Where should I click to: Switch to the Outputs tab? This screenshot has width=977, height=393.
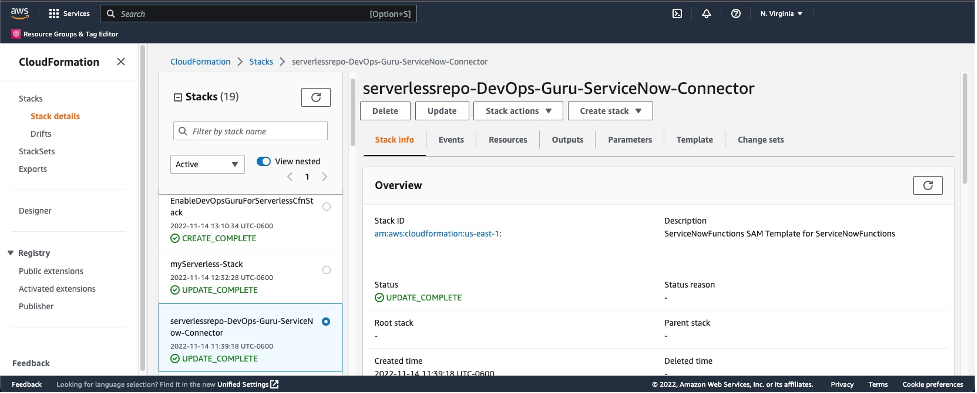point(568,140)
